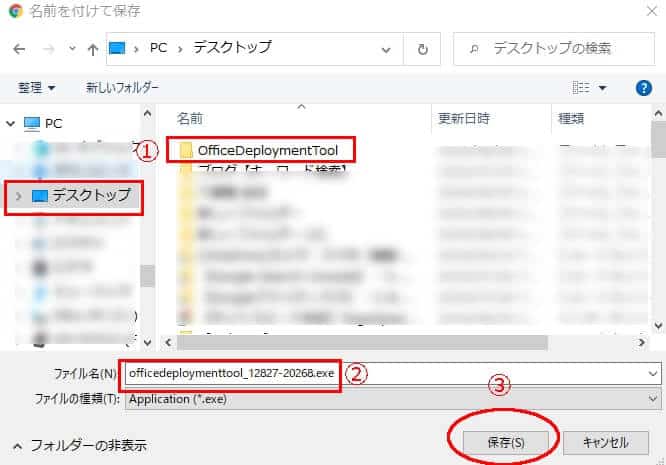Sort by the 種類 column header
Viewport: 666px width, 465px height.
(571, 118)
